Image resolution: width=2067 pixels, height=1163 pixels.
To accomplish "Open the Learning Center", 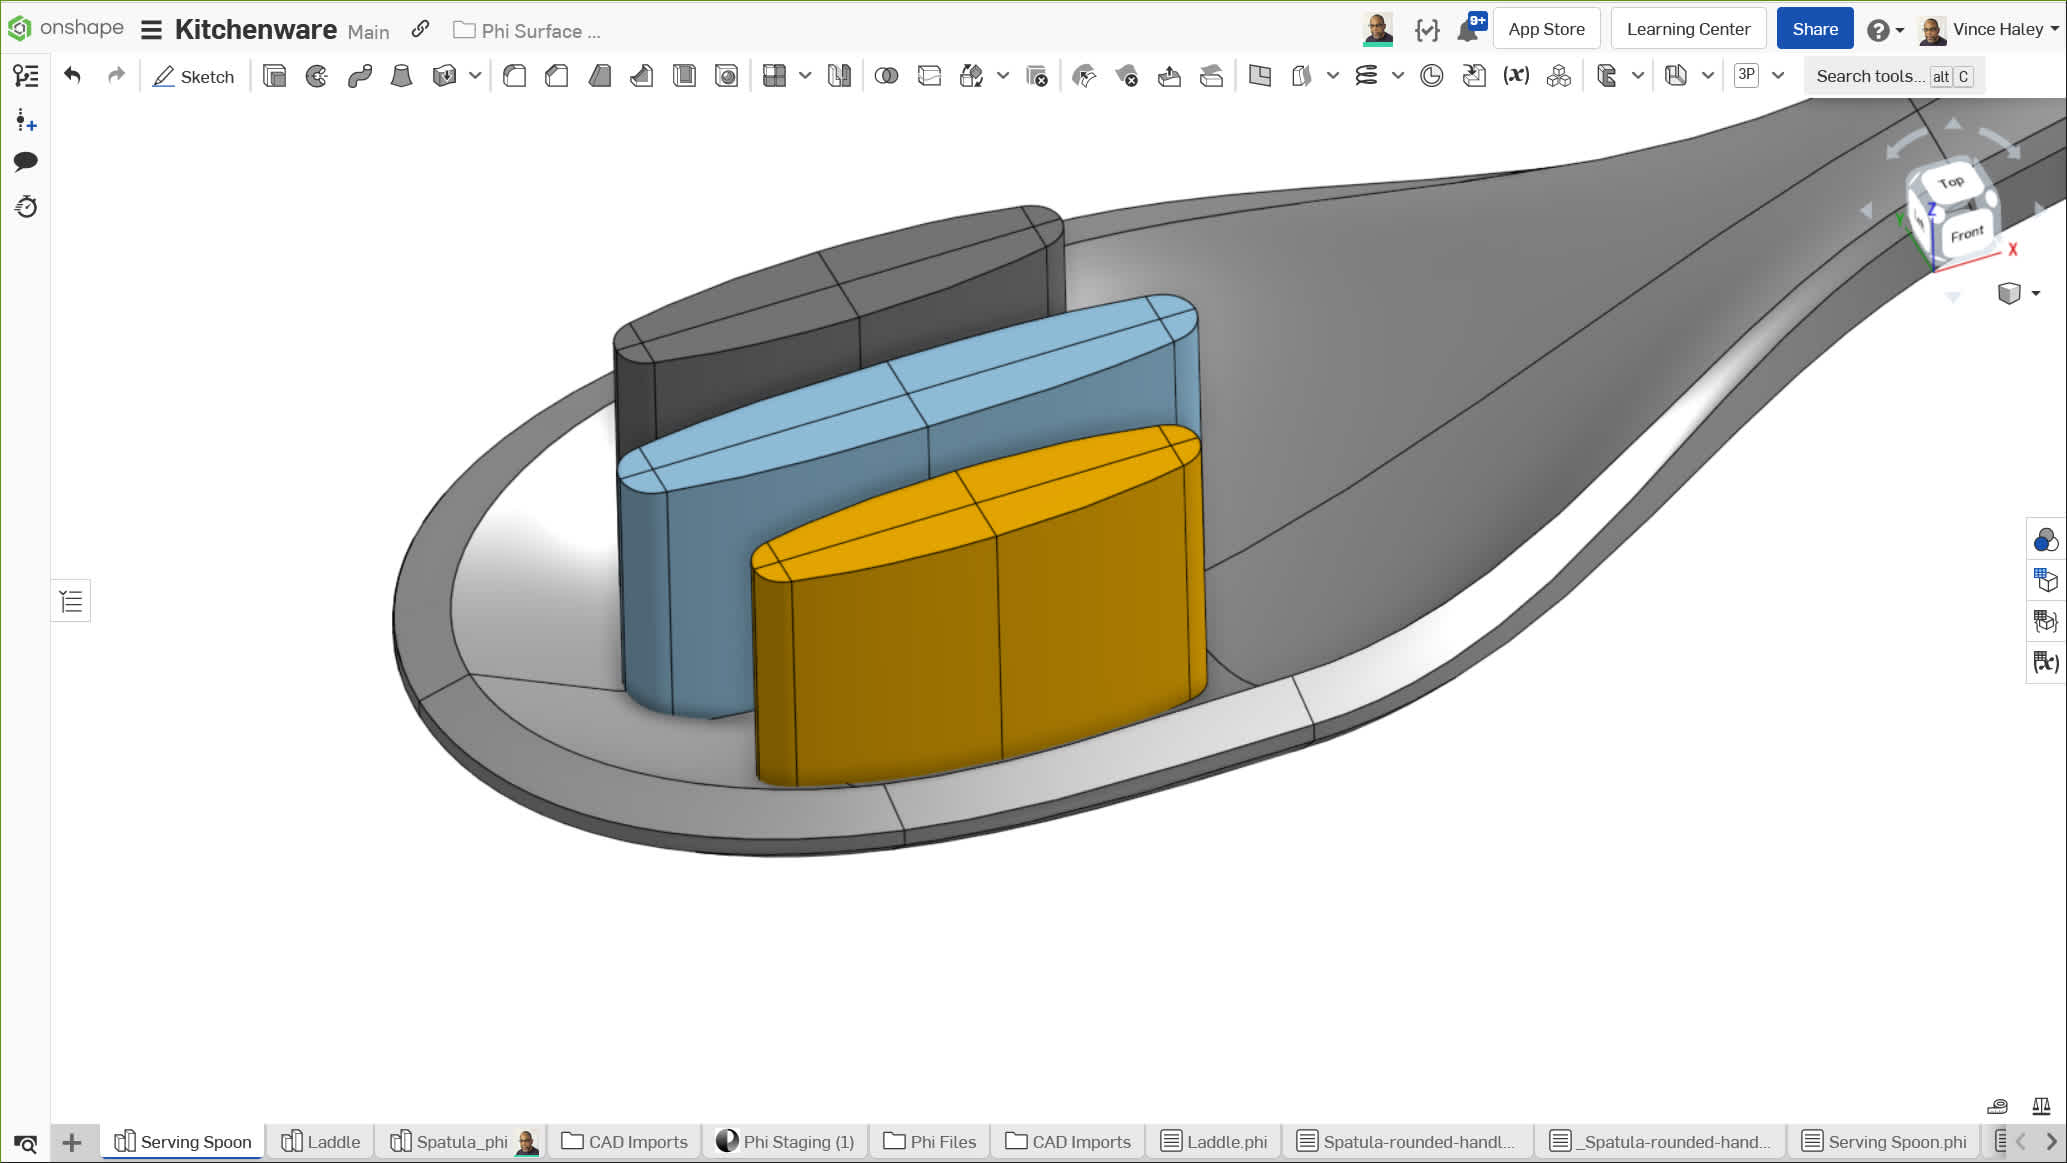I will [1688, 29].
